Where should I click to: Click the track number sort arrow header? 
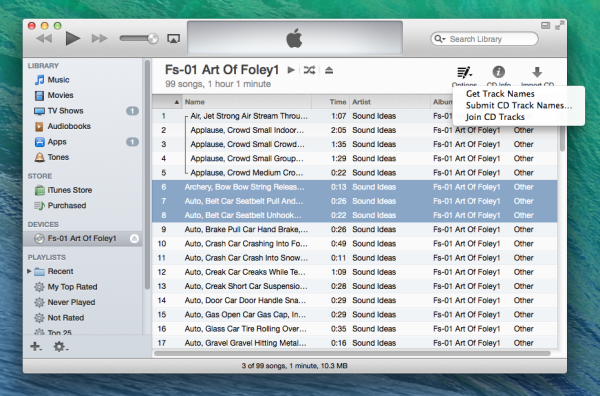[167, 102]
